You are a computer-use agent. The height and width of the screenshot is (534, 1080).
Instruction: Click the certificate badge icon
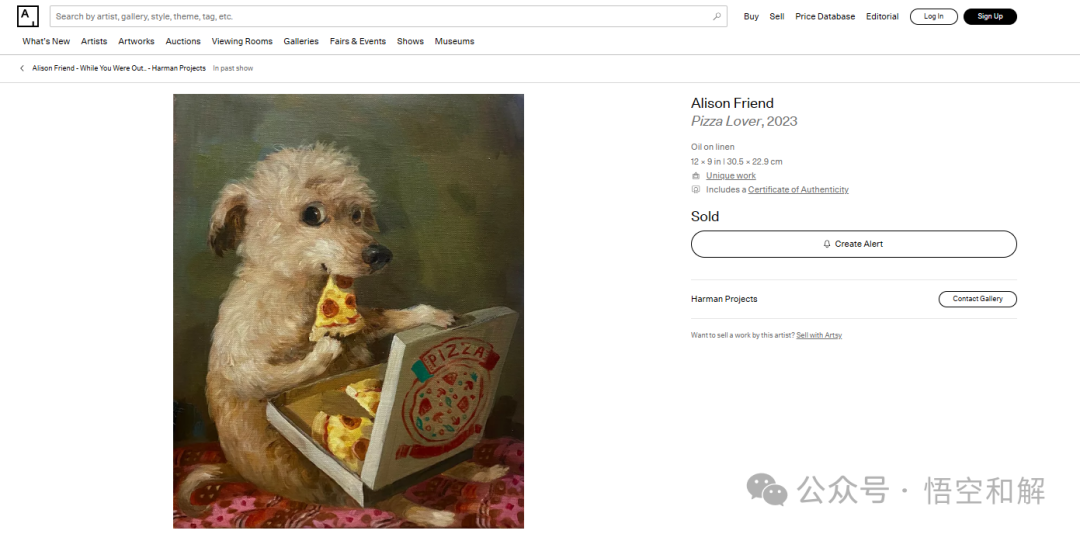[x=696, y=189]
